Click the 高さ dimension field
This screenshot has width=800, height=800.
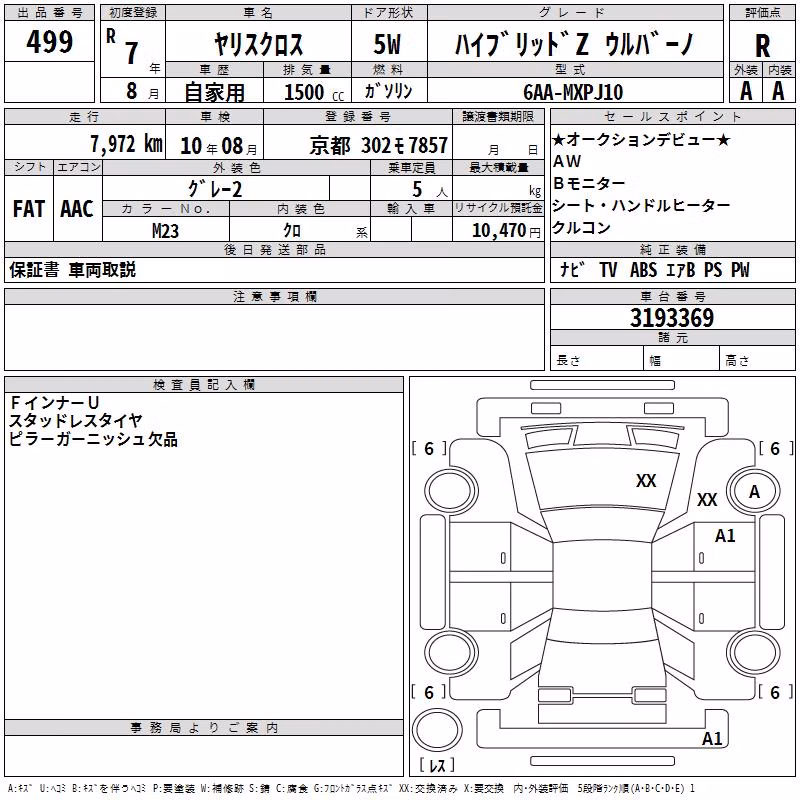[x=757, y=358]
